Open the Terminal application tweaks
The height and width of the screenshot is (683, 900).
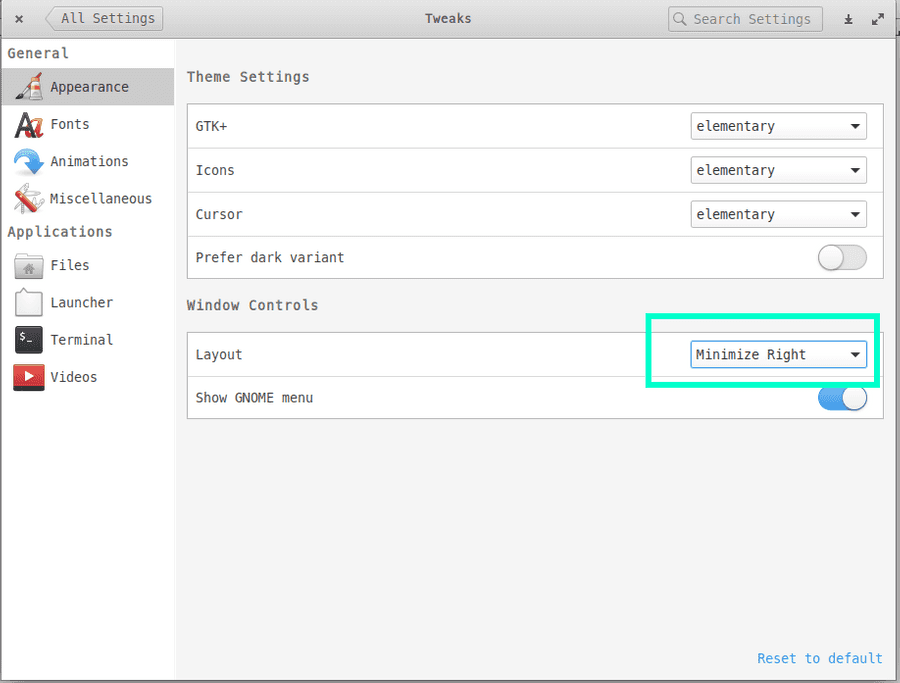(88, 340)
